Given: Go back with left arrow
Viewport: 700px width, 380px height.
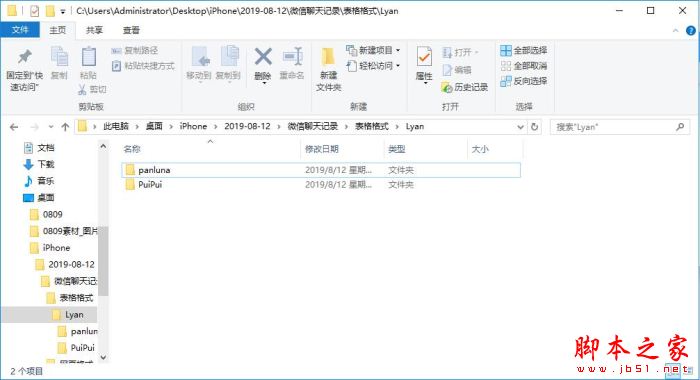Looking at the screenshot, I should pyautogui.click(x=14, y=127).
